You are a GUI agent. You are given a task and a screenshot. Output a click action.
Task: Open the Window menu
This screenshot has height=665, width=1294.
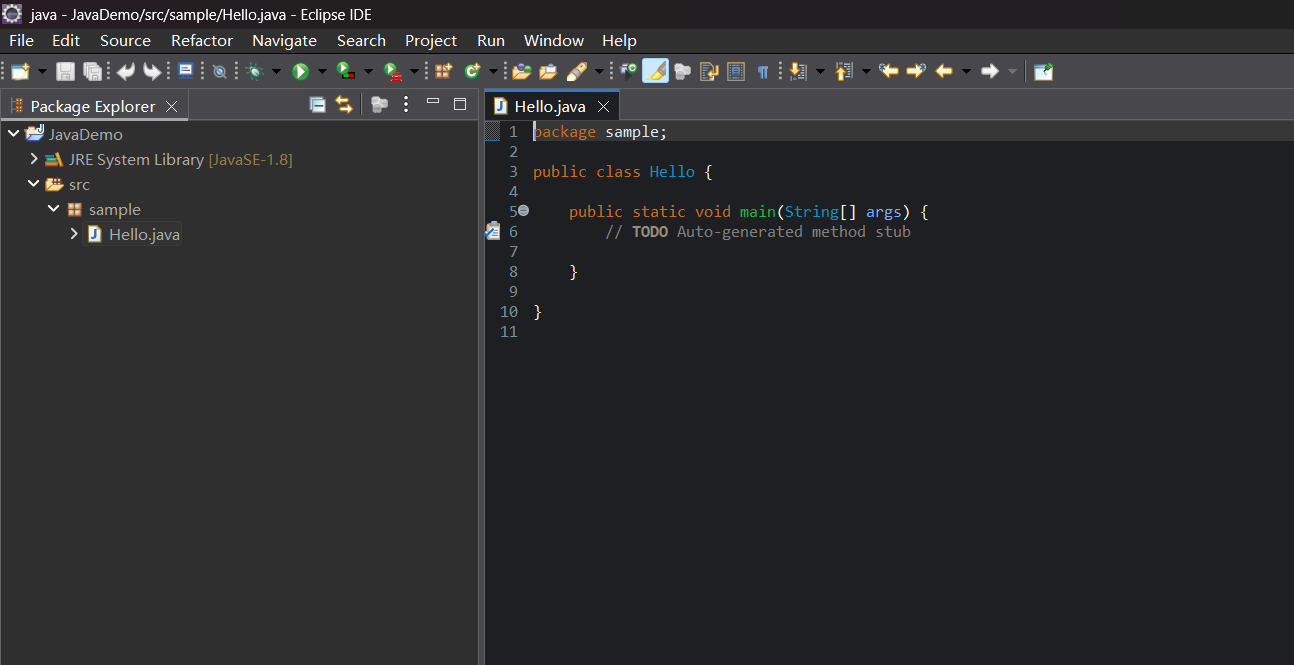(554, 40)
